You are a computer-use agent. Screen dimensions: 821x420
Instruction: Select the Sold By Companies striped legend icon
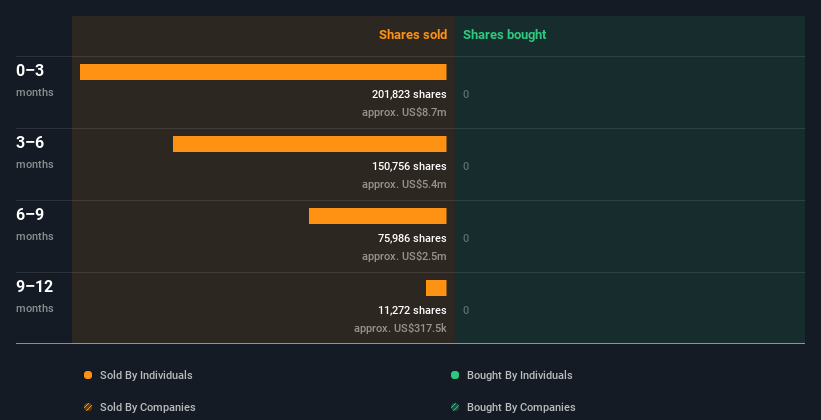[x=88, y=407]
